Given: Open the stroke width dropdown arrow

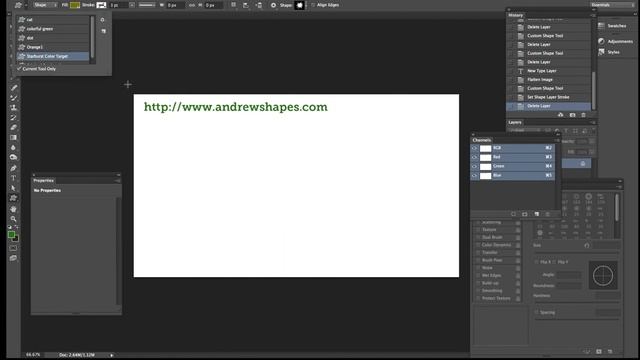Looking at the screenshot, I should 132,5.
